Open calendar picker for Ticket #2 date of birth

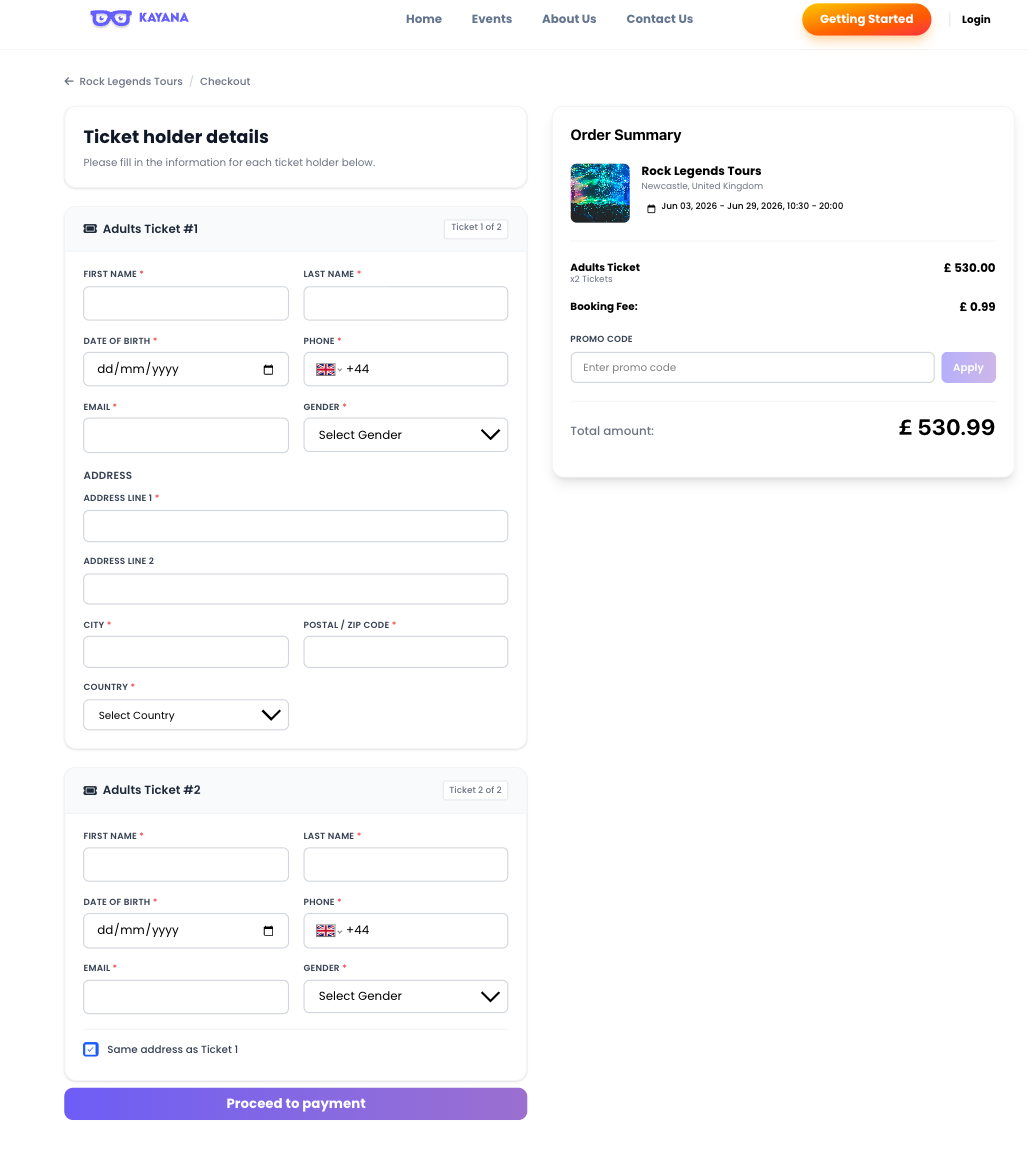268,931
